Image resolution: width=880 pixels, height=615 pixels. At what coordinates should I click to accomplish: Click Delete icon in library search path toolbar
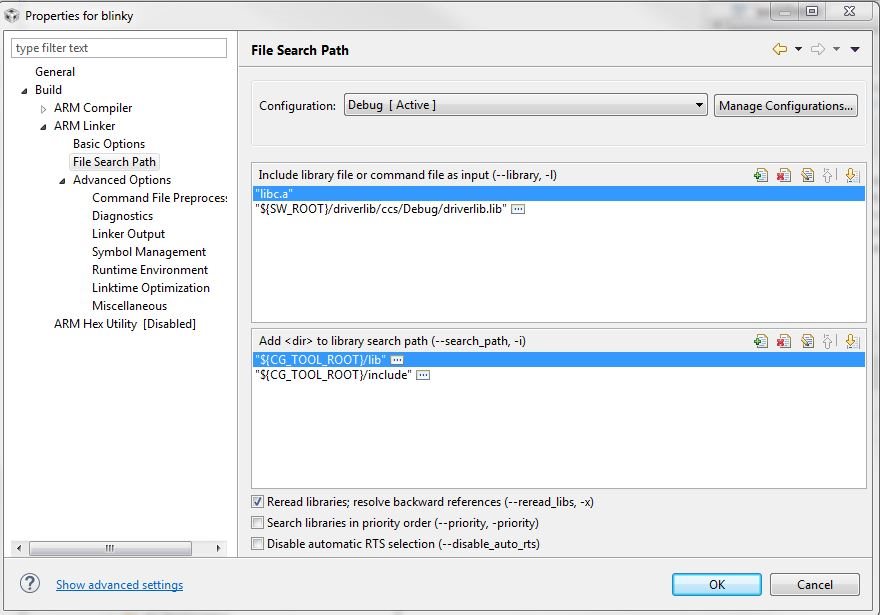tap(784, 341)
